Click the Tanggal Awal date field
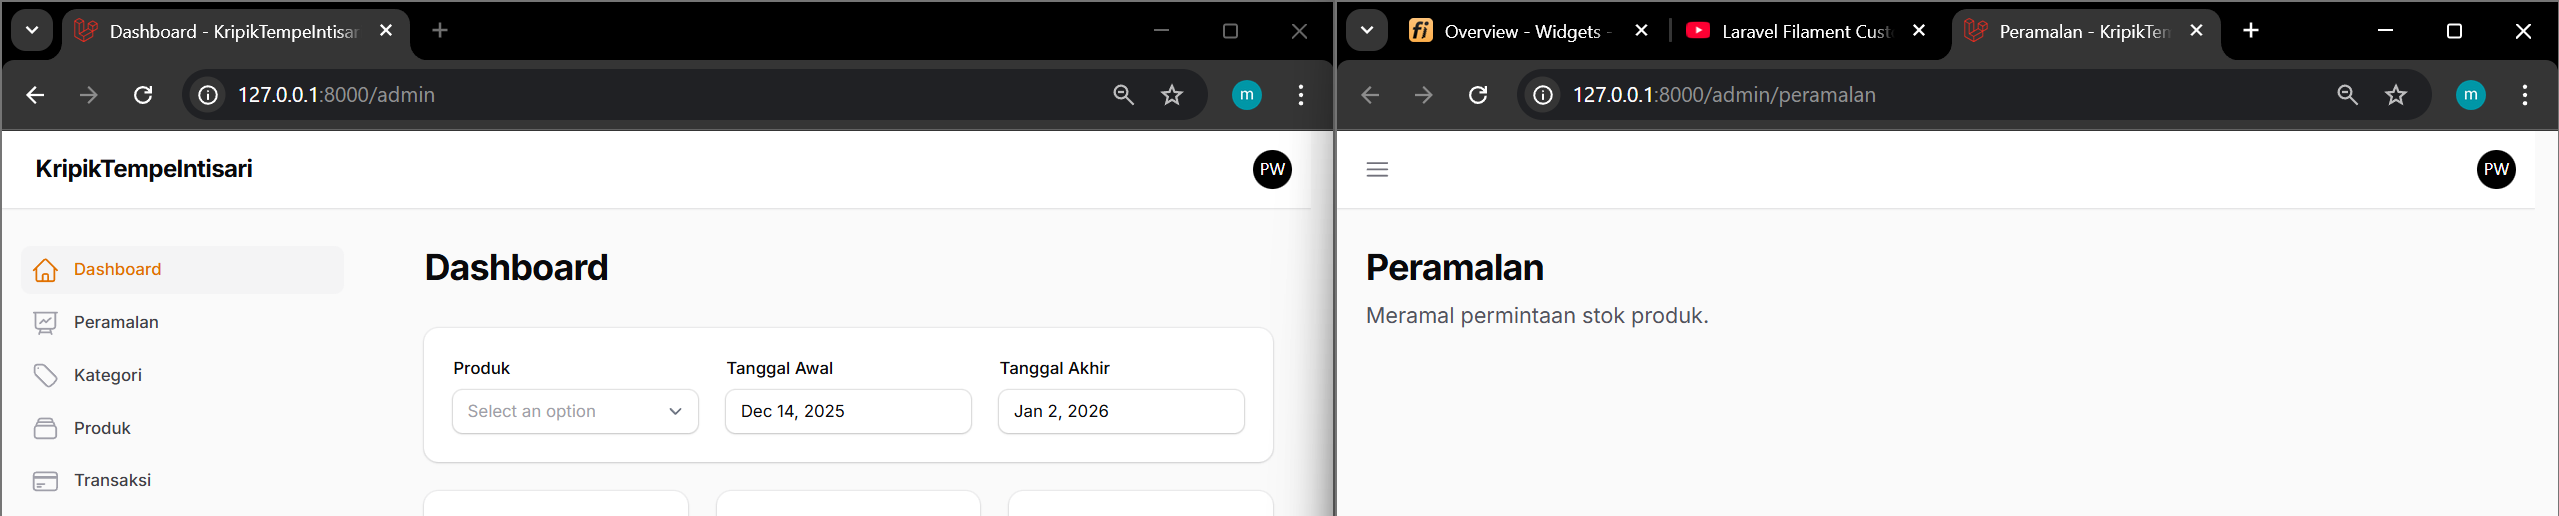Screen dimensions: 2559x516 tap(848, 411)
